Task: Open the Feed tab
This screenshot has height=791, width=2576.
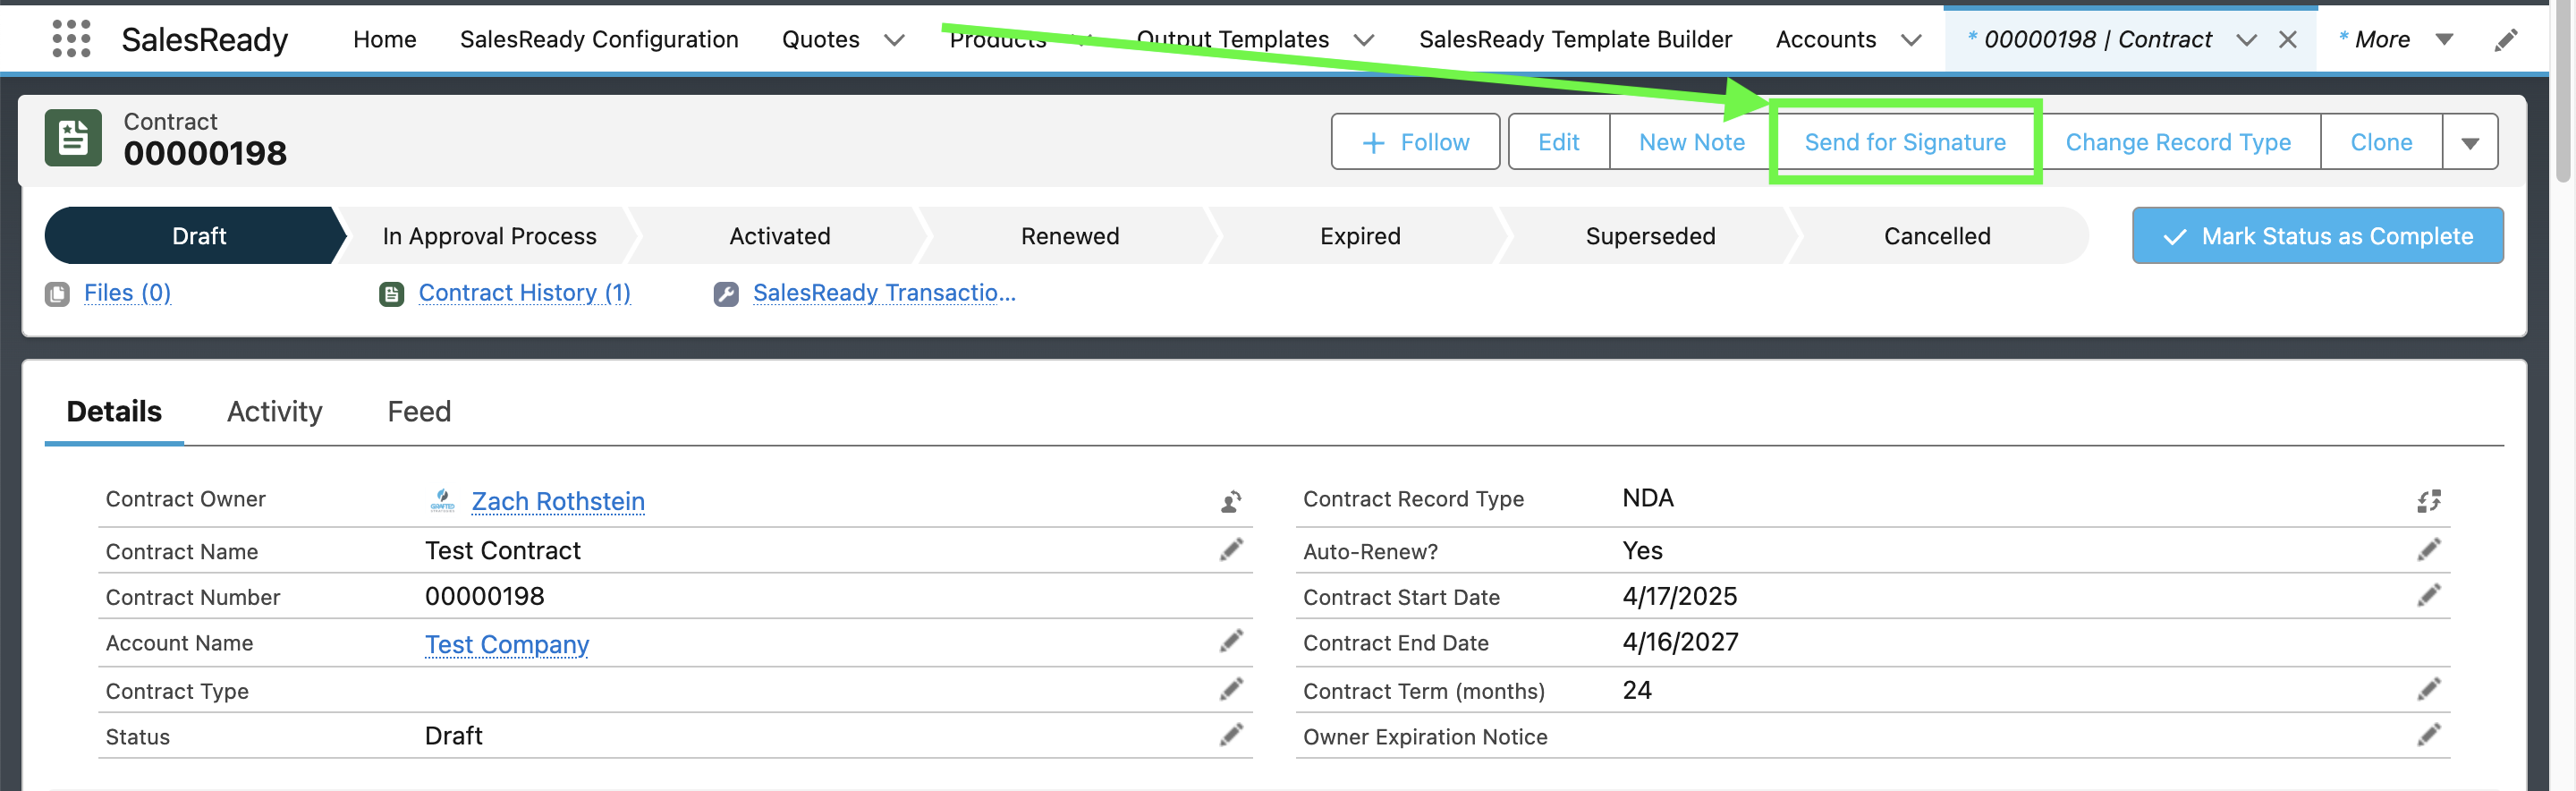Action: tap(419, 411)
